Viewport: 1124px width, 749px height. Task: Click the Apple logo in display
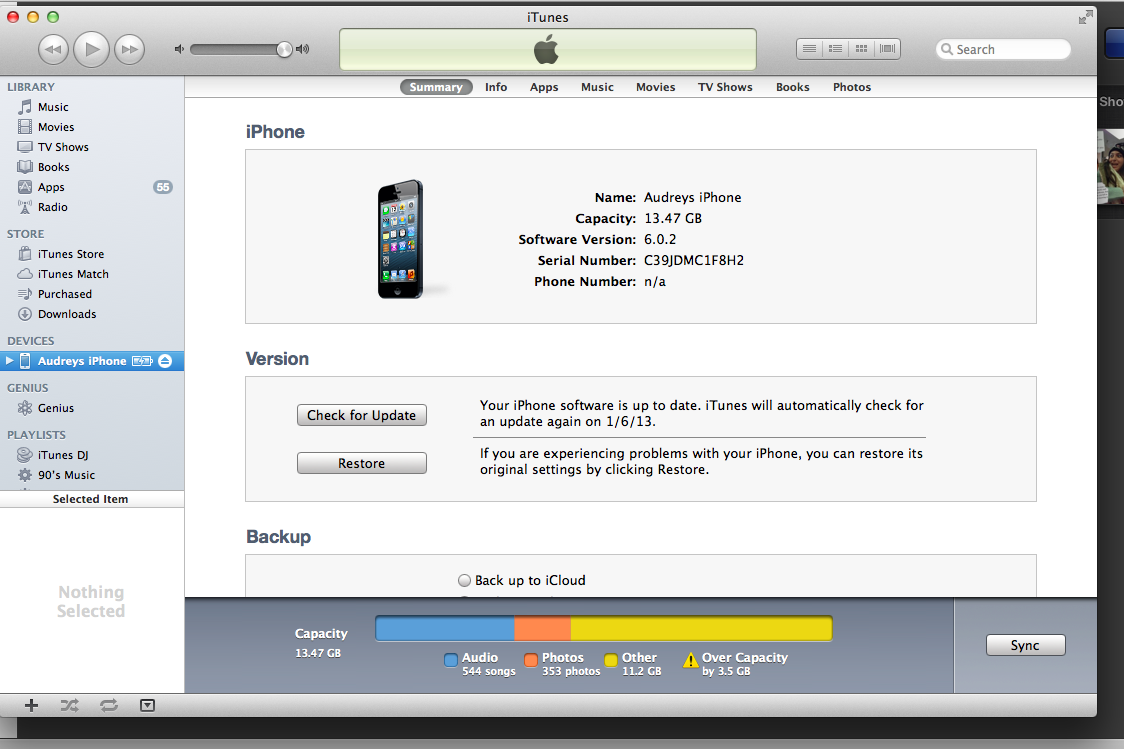point(546,50)
